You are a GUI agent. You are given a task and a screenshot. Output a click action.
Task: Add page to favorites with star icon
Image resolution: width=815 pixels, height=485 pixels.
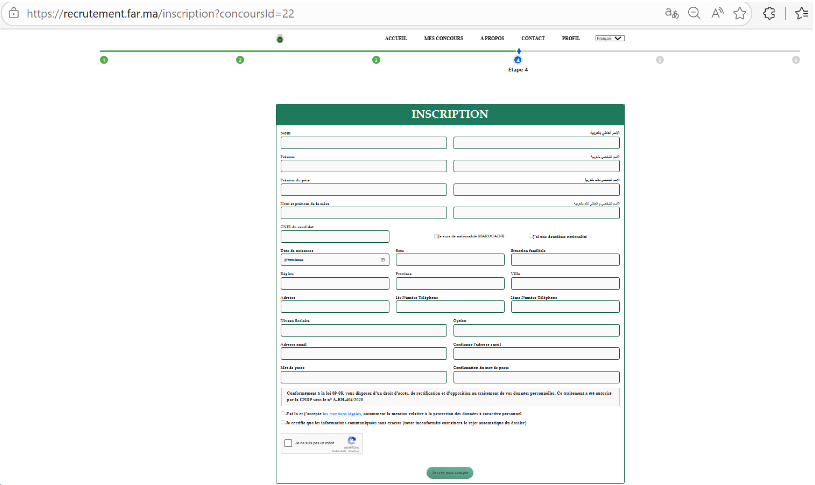pos(740,14)
